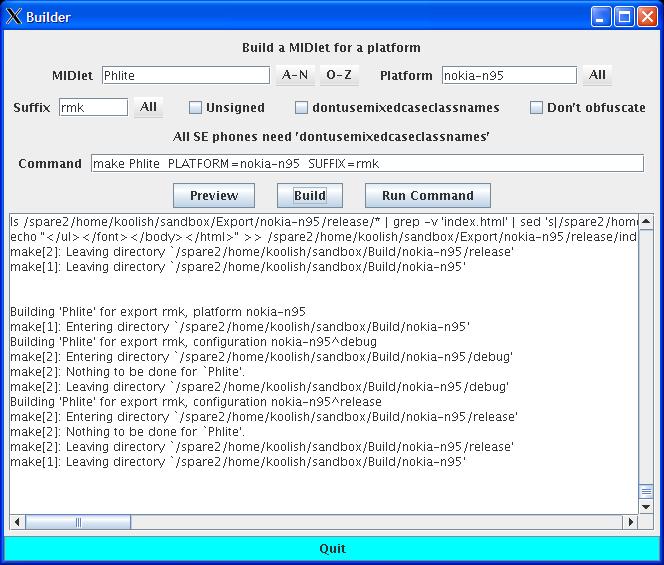Open the O–Z MIDlet list
The width and height of the screenshot is (664, 565).
(x=339, y=75)
